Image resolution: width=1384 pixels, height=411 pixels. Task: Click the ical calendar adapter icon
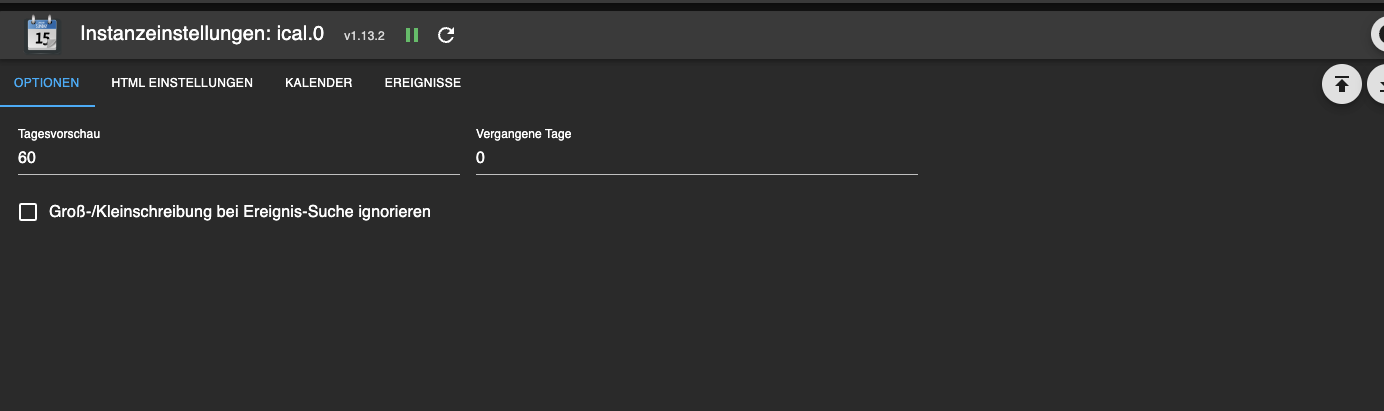point(41,34)
